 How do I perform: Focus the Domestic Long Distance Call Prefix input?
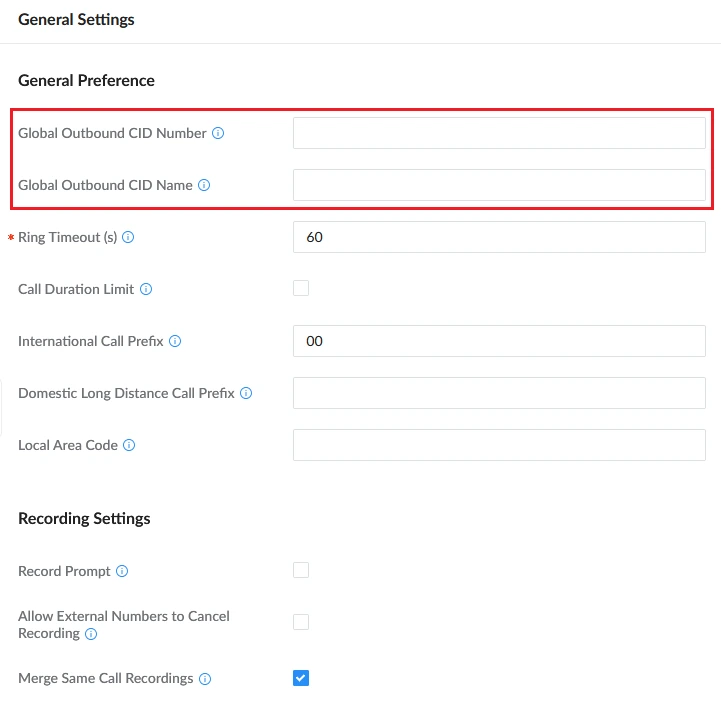[x=499, y=393]
